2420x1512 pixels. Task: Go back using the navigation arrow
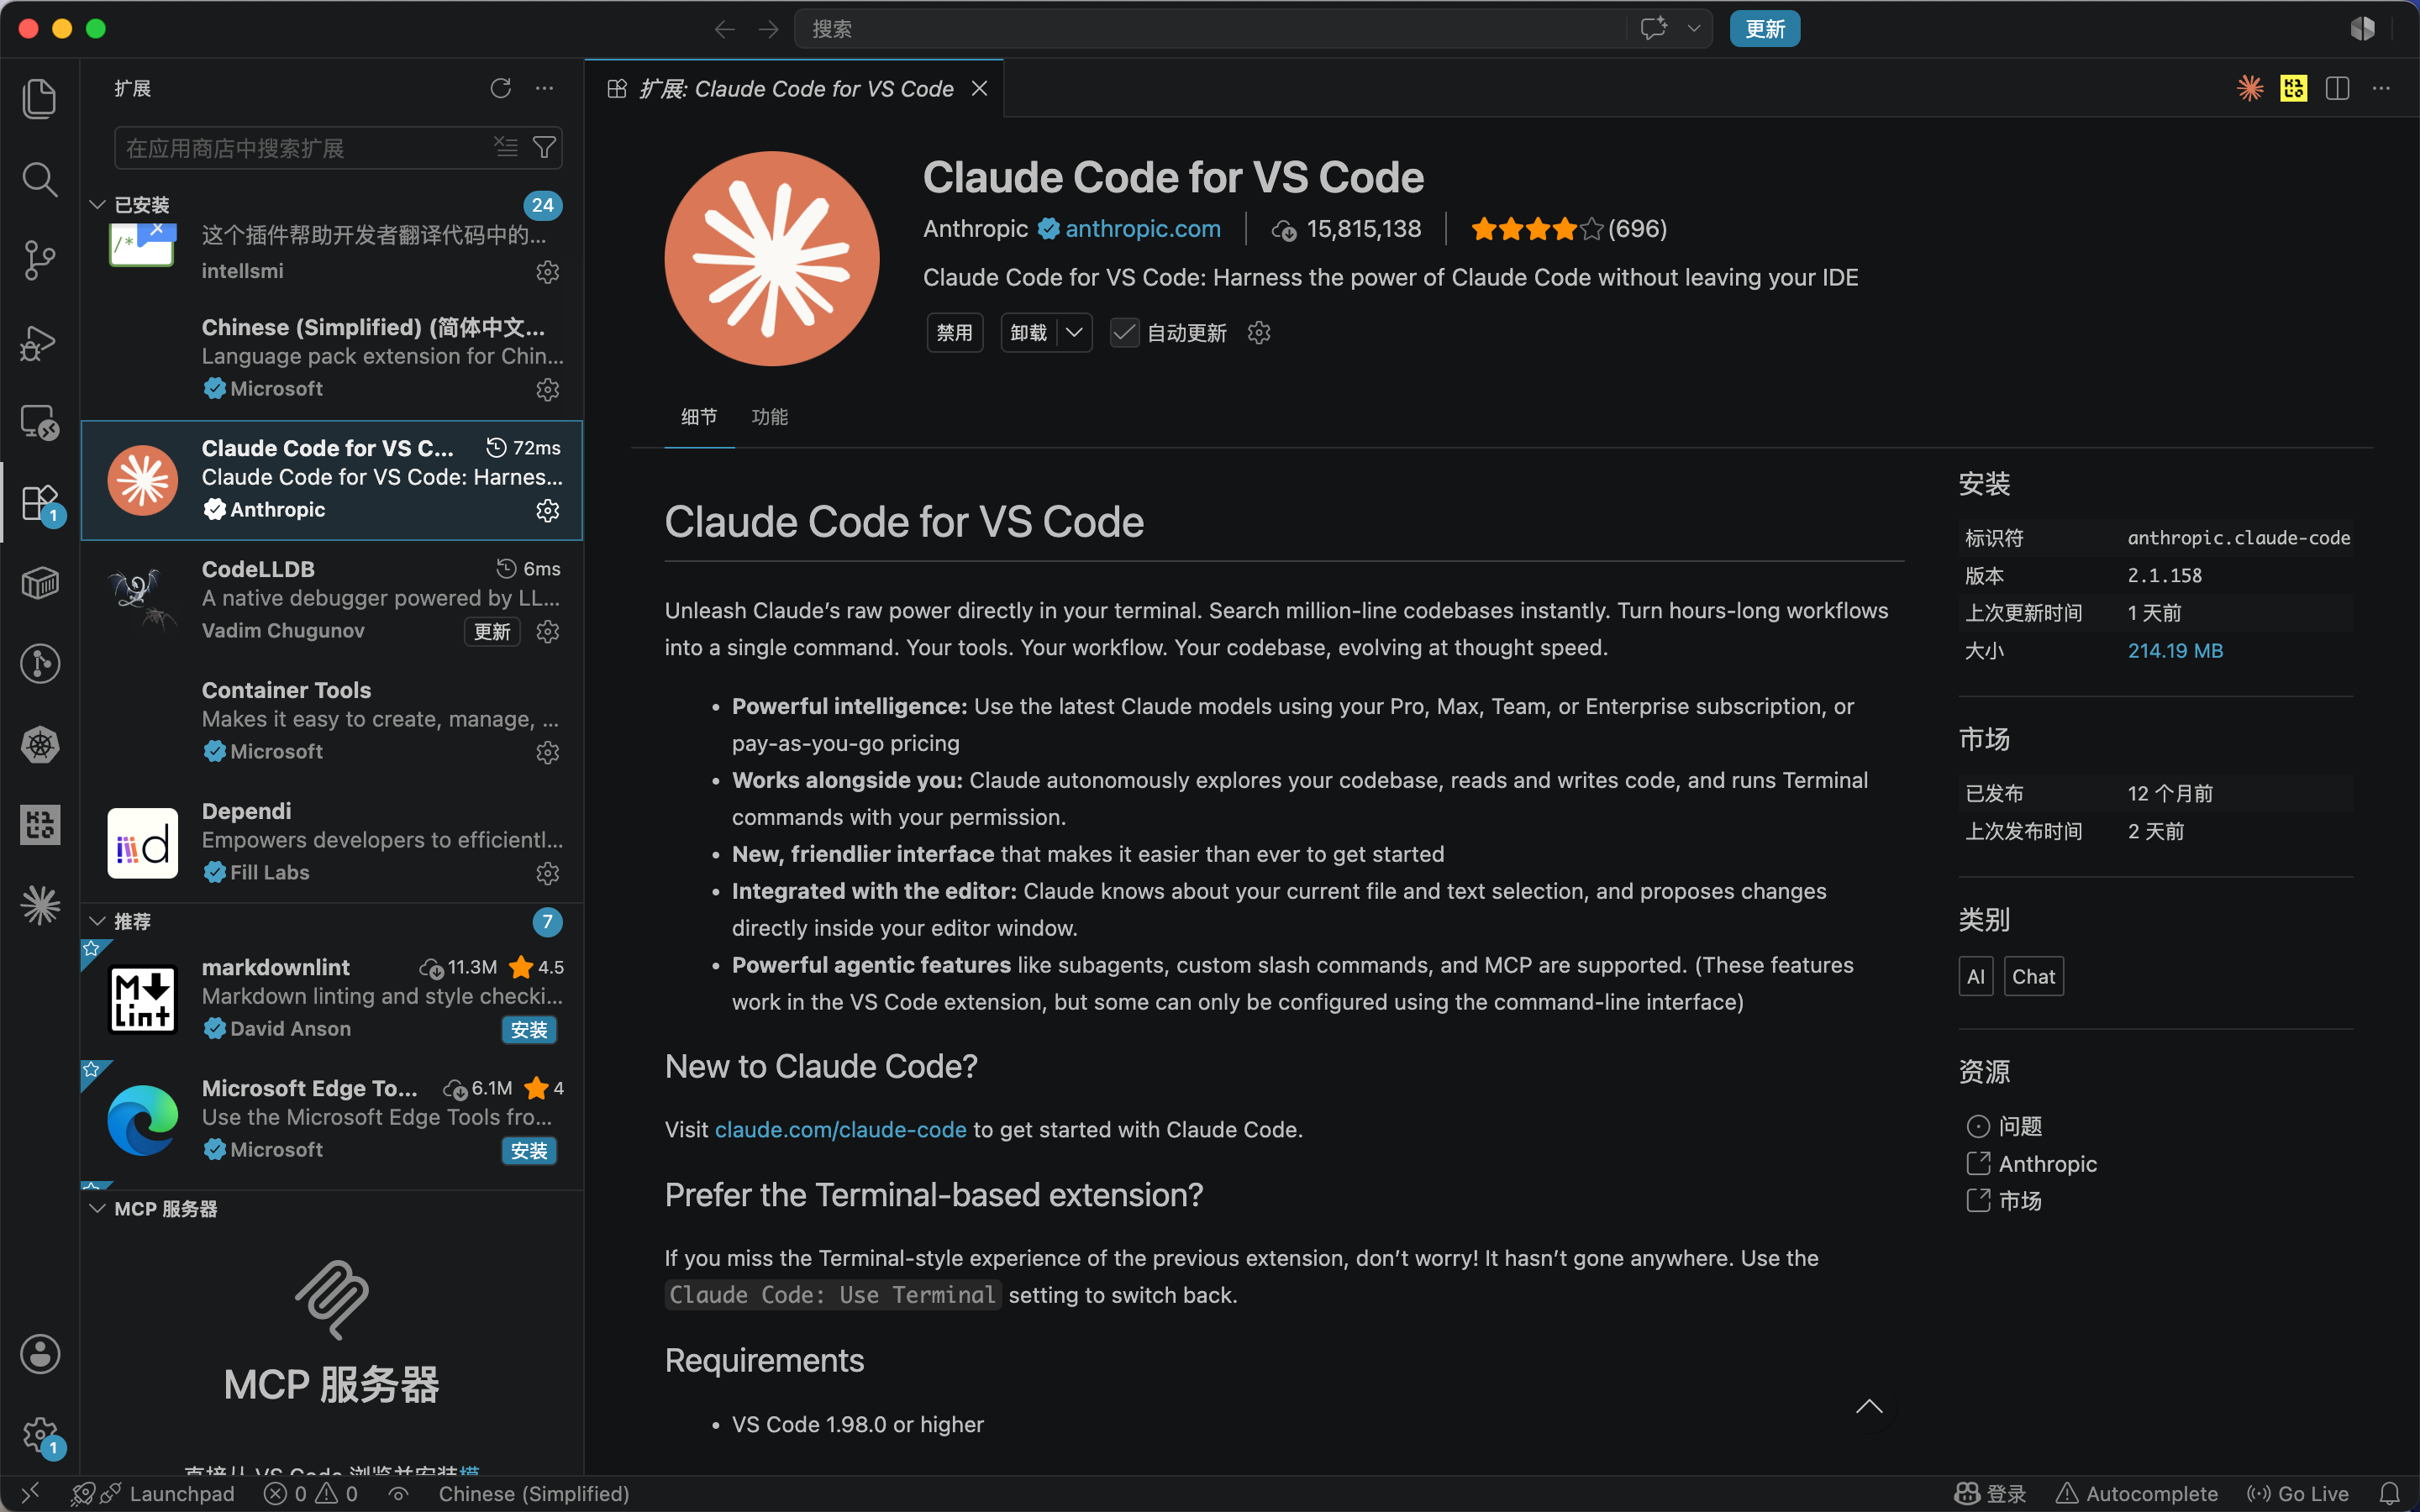(725, 29)
